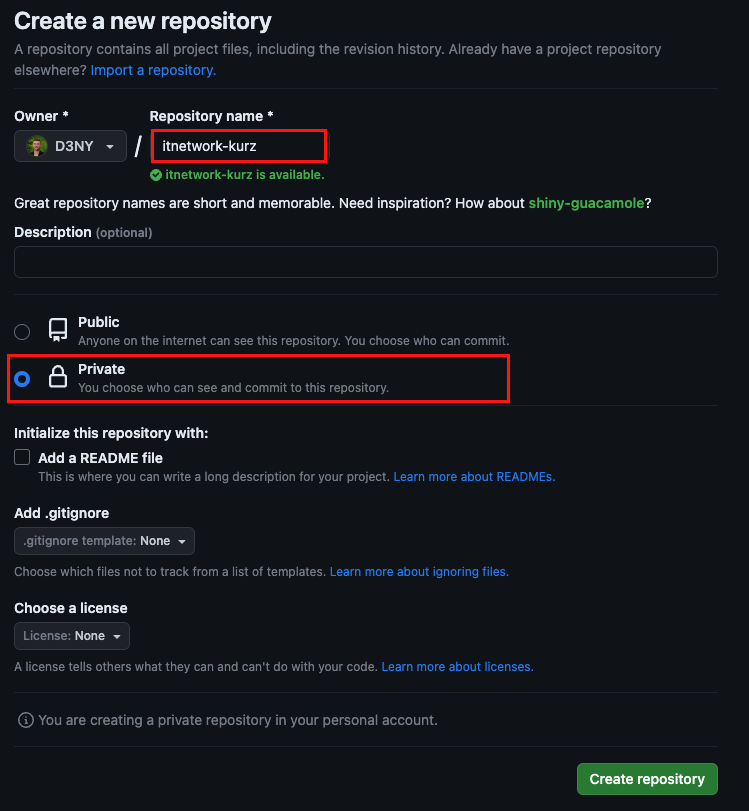Image resolution: width=749 pixels, height=811 pixels.
Task: Enable the Add a README file checkbox
Action: (22, 458)
